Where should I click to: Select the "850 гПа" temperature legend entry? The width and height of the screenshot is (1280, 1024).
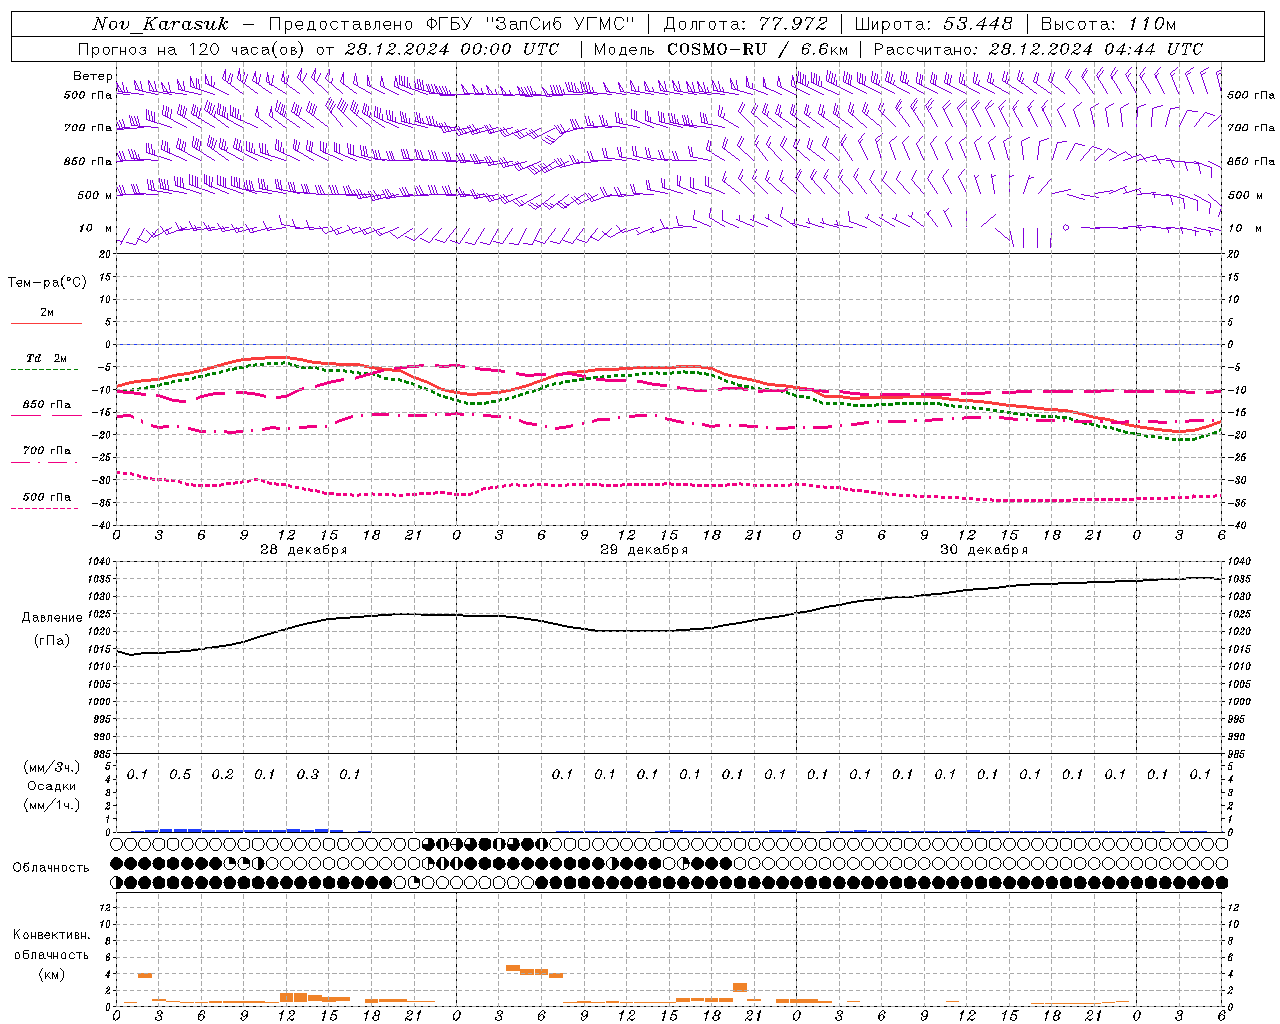pyautogui.click(x=47, y=405)
